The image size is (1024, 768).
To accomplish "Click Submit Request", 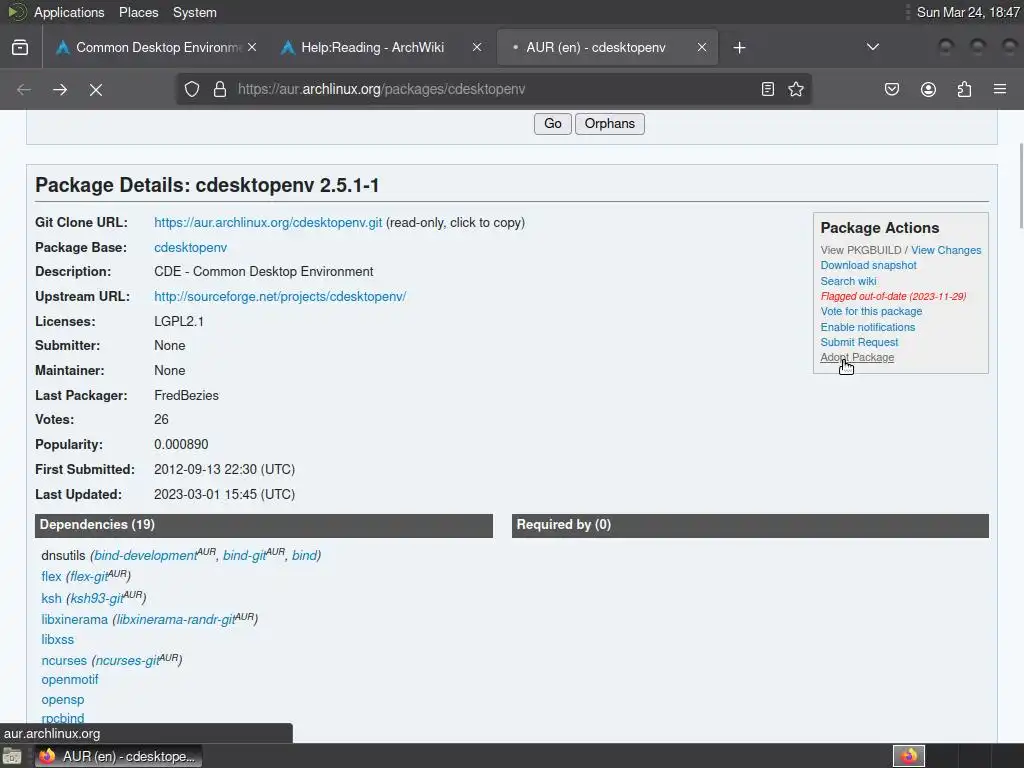I will (859, 342).
